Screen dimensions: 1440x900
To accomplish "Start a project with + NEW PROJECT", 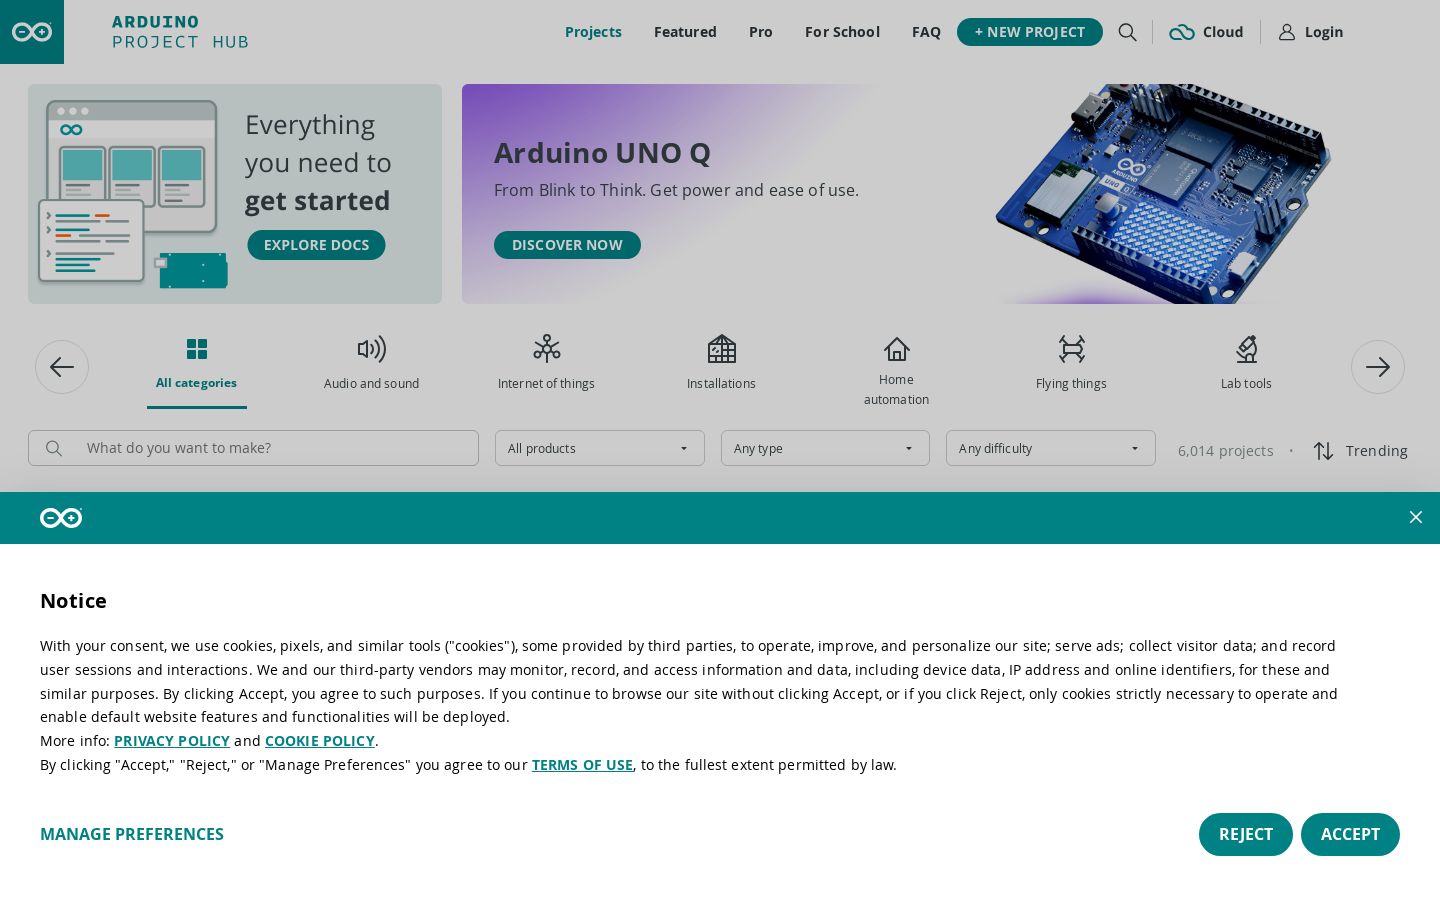I will click(1030, 32).
